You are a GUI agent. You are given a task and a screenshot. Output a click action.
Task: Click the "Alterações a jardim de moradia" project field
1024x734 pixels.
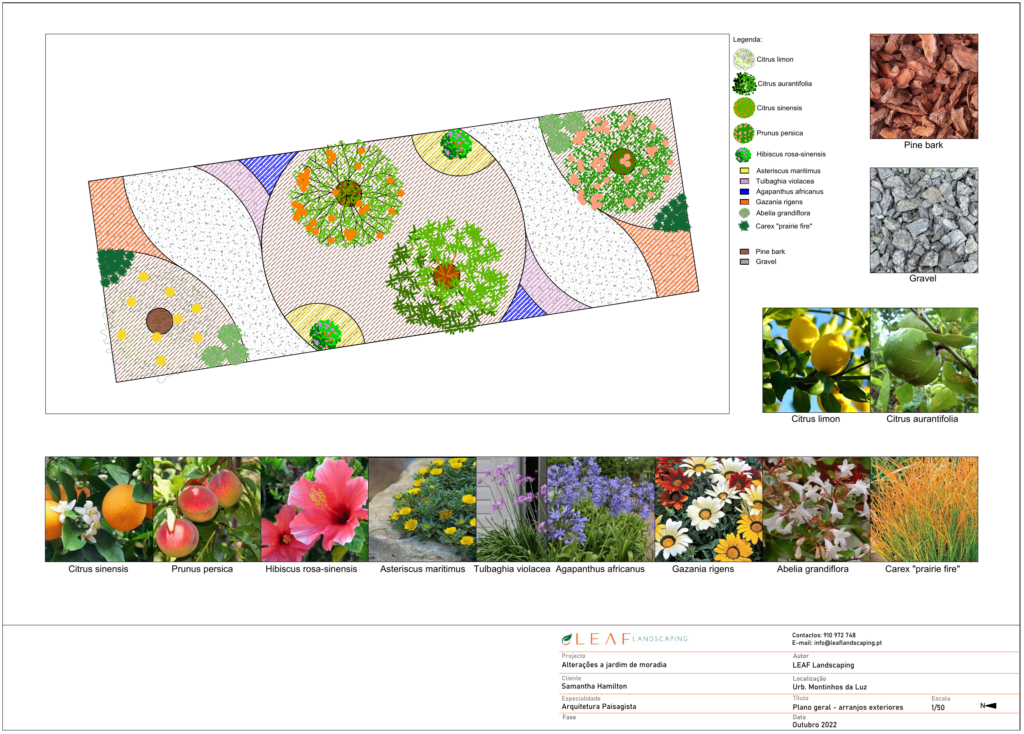[x=613, y=664]
